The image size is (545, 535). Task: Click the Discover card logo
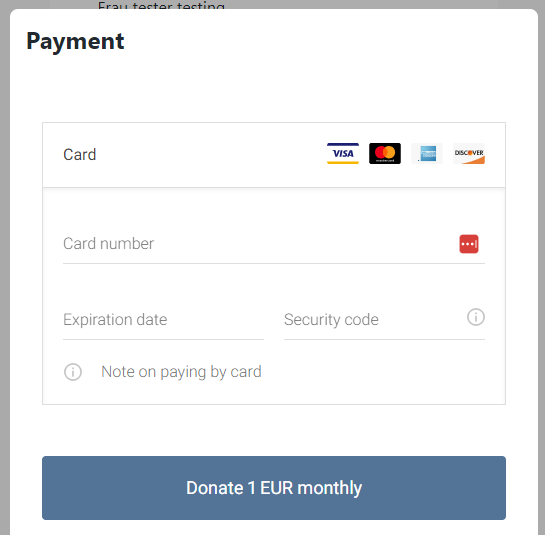pyautogui.click(x=469, y=153)
